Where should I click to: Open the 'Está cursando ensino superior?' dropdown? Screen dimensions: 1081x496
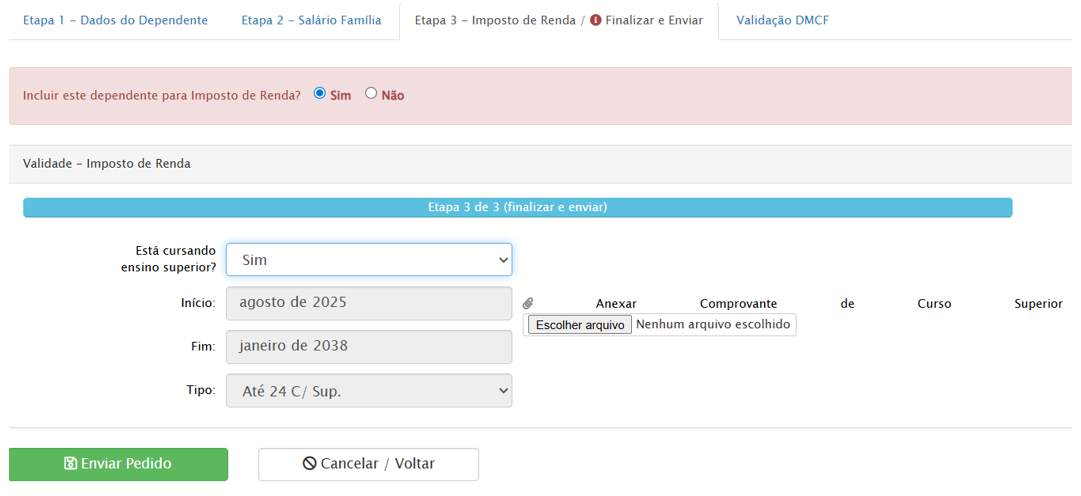click(x=369, y=260)
